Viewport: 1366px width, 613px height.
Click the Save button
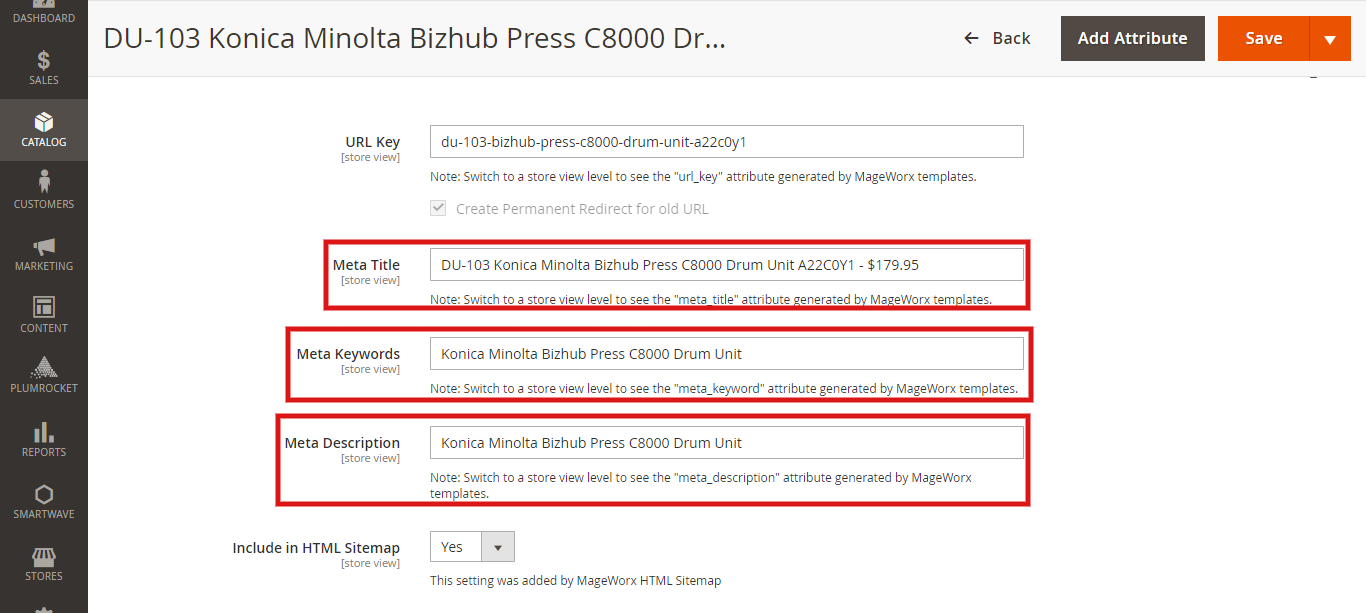1264,39
